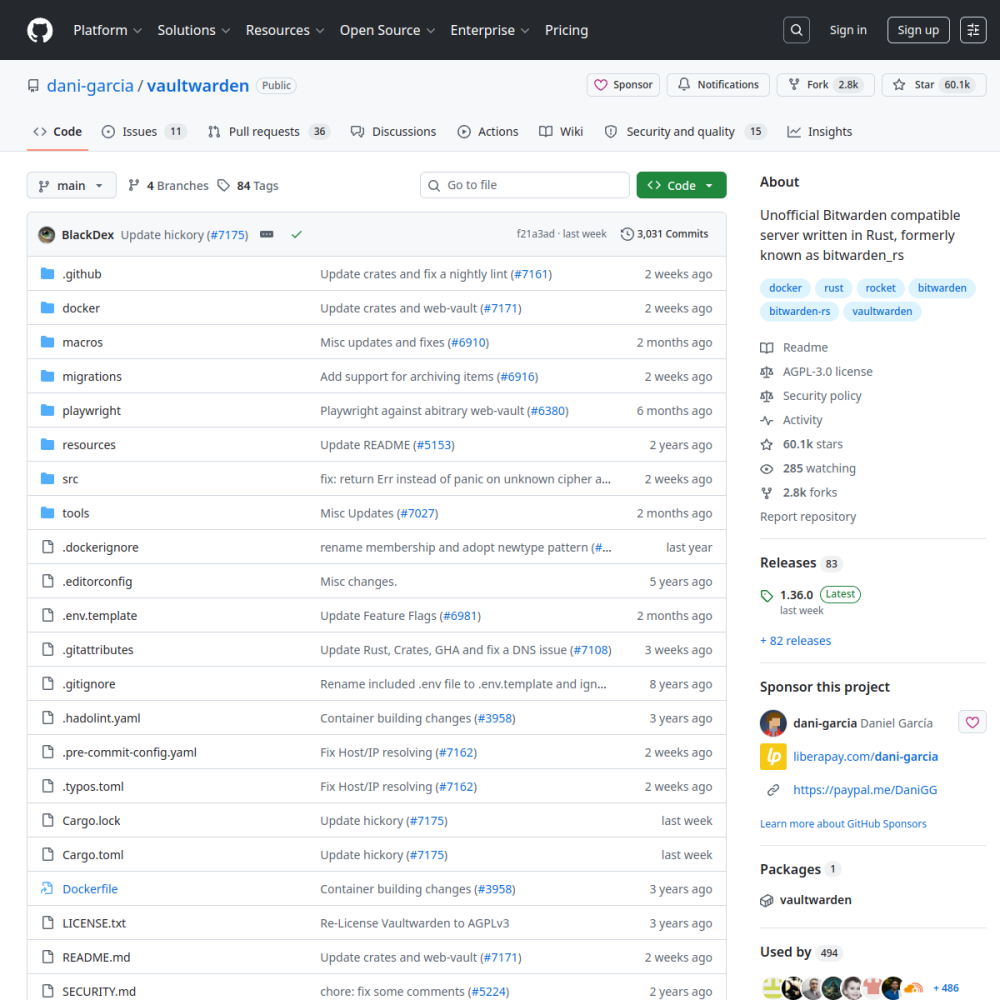Open the Pricing page

(x=566, y=30)
